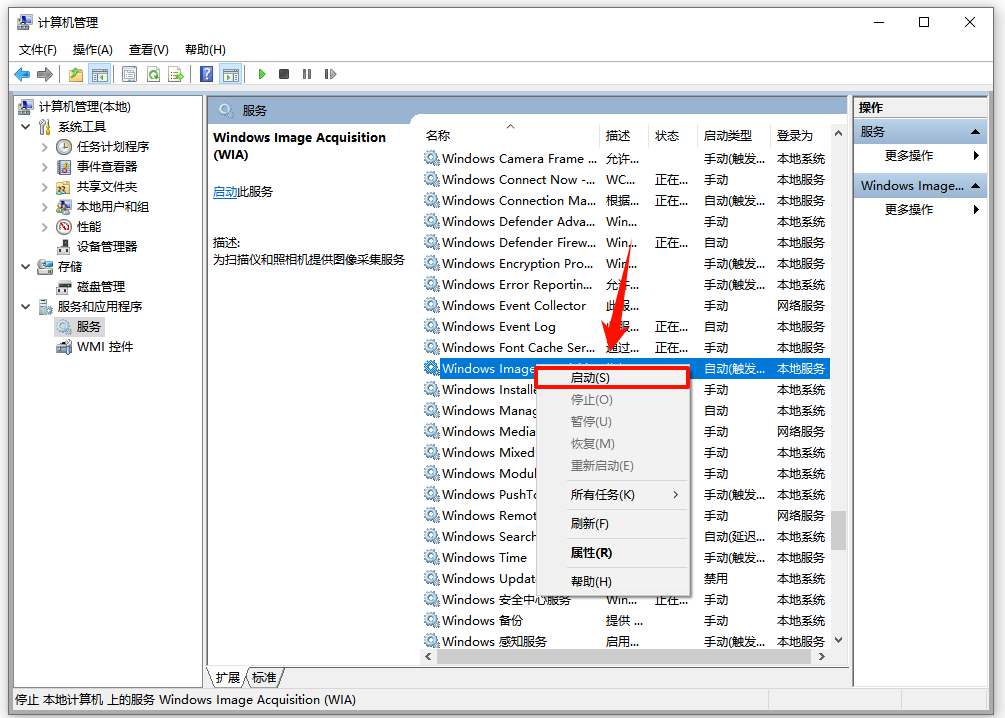
Task: Select Windows Event Log service row
Action: pos(626,327)
